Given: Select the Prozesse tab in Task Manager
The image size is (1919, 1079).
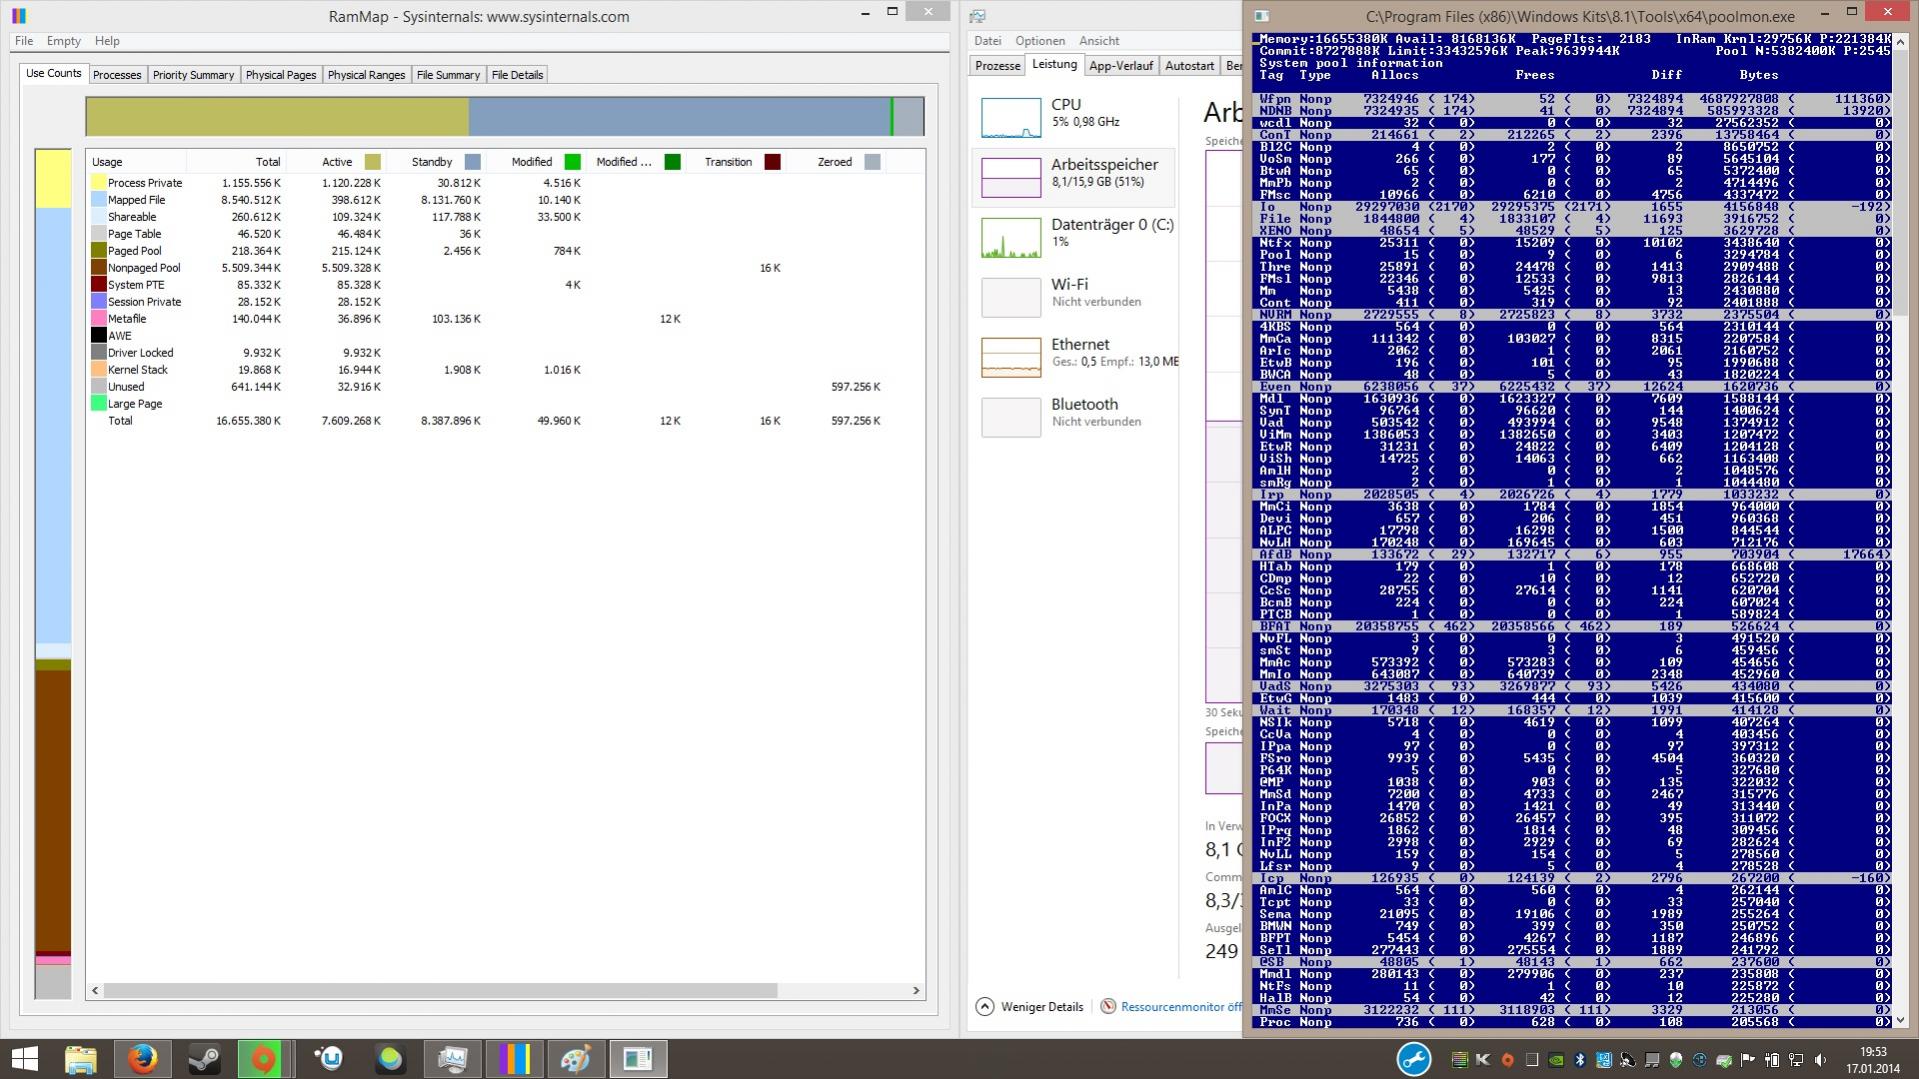Looking at the screenshot, I should [997, 66].
